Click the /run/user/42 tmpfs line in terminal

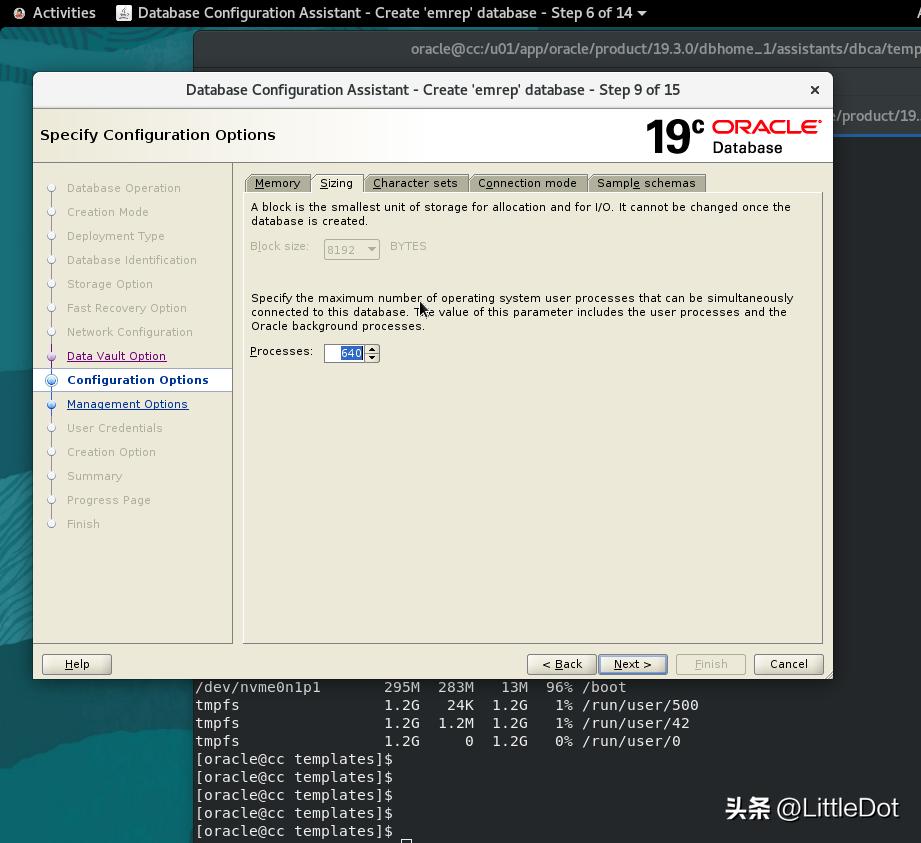pos(442,723)
